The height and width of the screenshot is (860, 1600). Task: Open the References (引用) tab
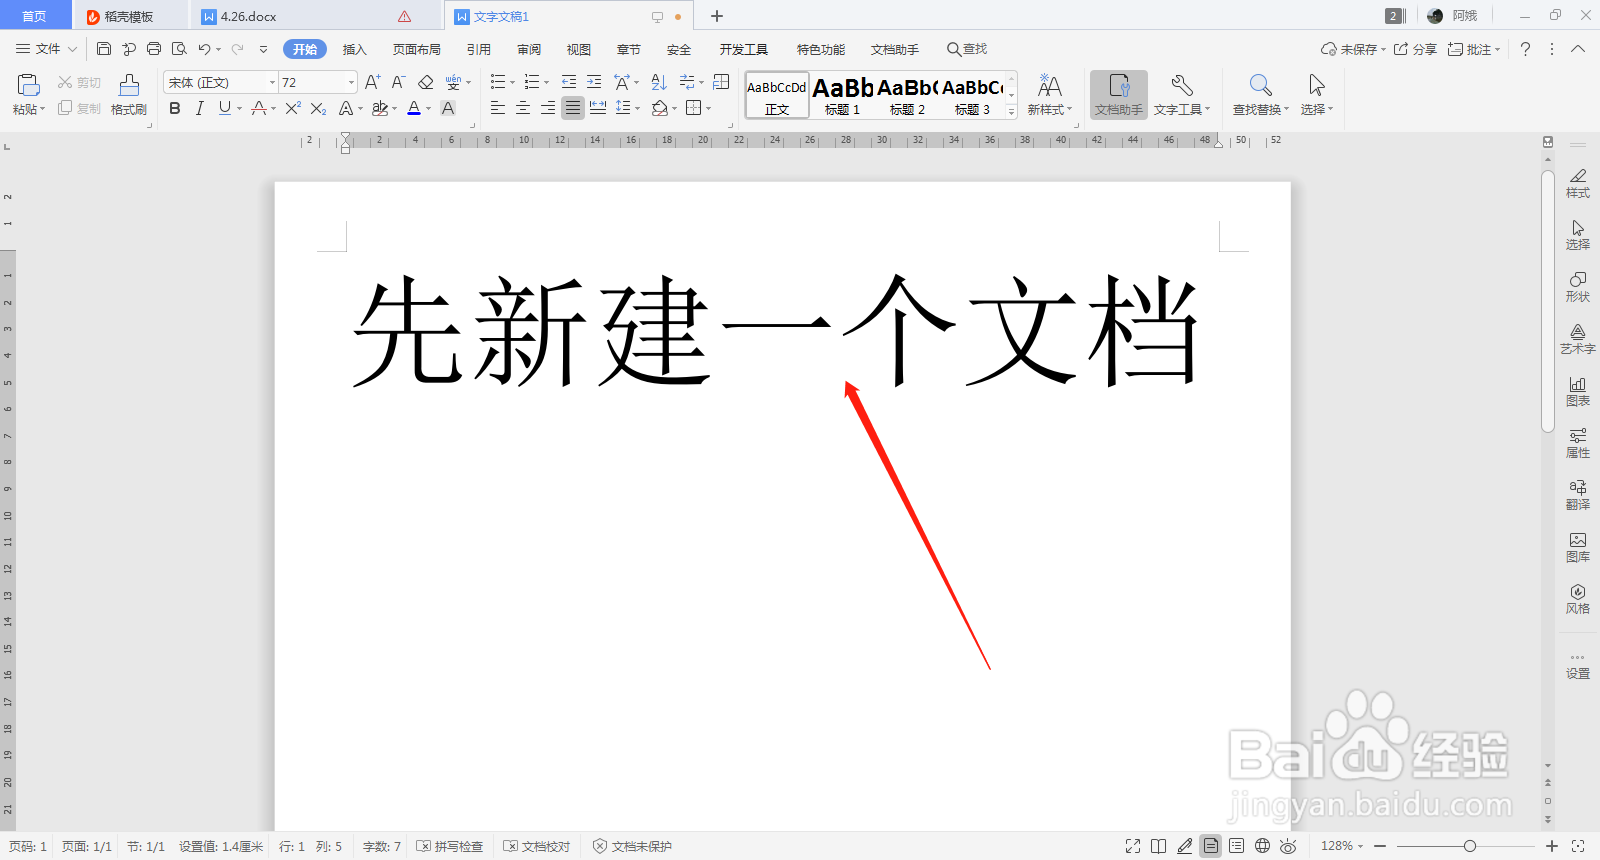[x=479, y=49]
